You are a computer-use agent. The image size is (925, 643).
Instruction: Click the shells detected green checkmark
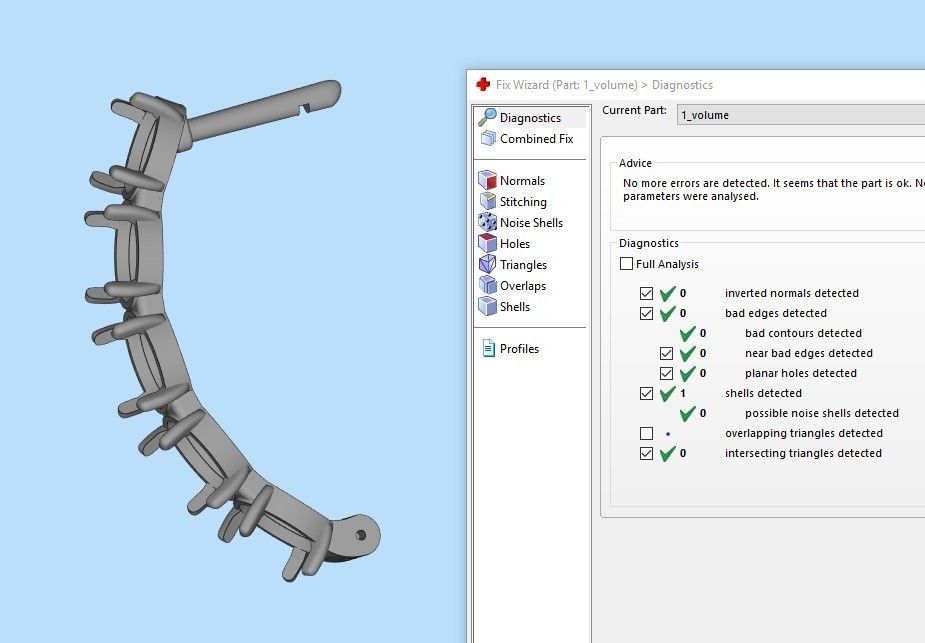coord(667,393)
